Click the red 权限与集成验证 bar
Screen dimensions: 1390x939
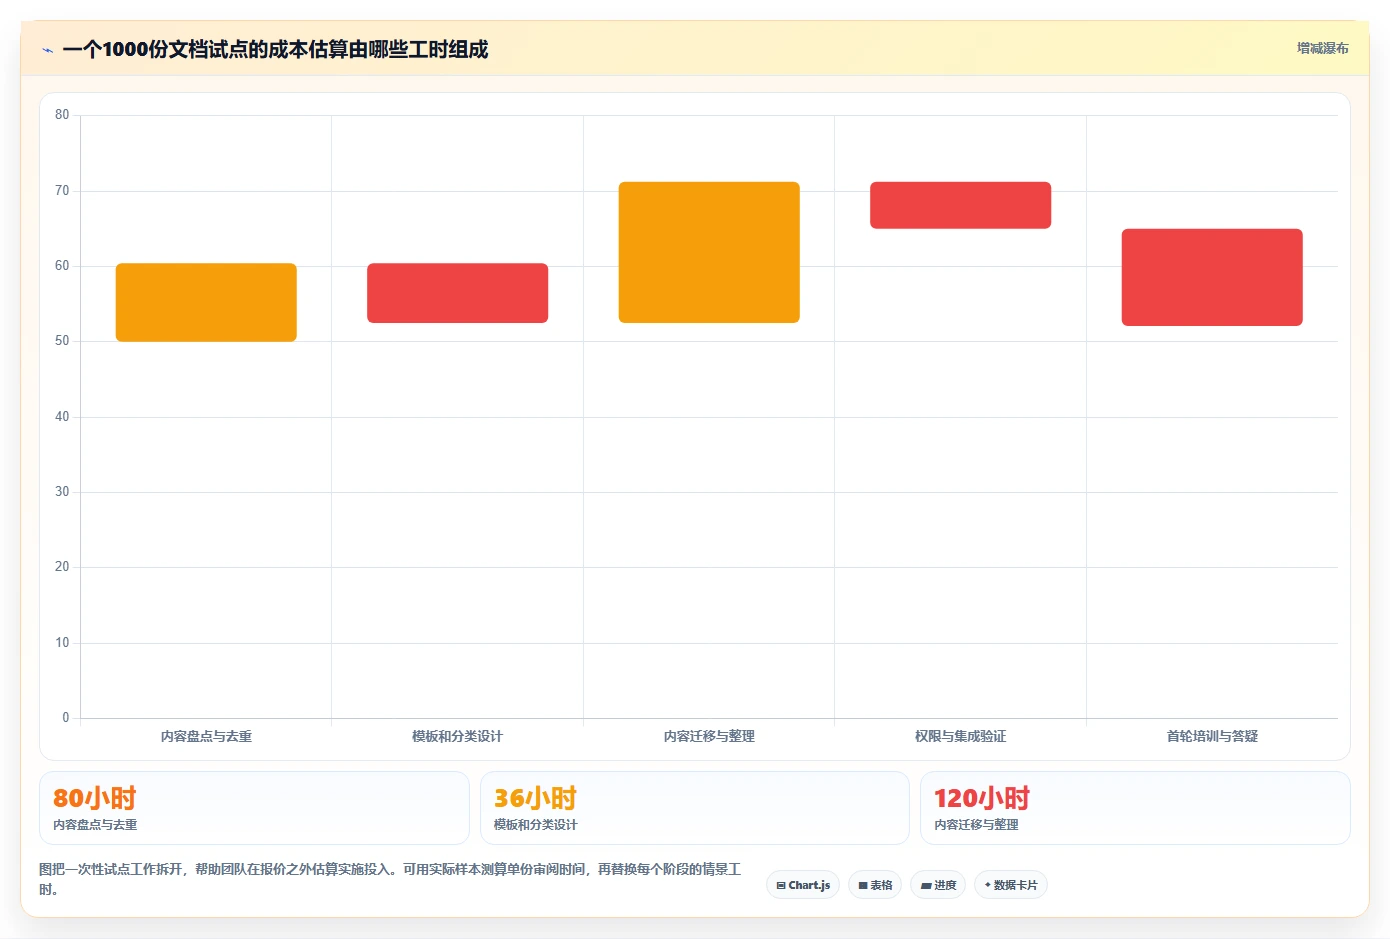tap(960, 205)
